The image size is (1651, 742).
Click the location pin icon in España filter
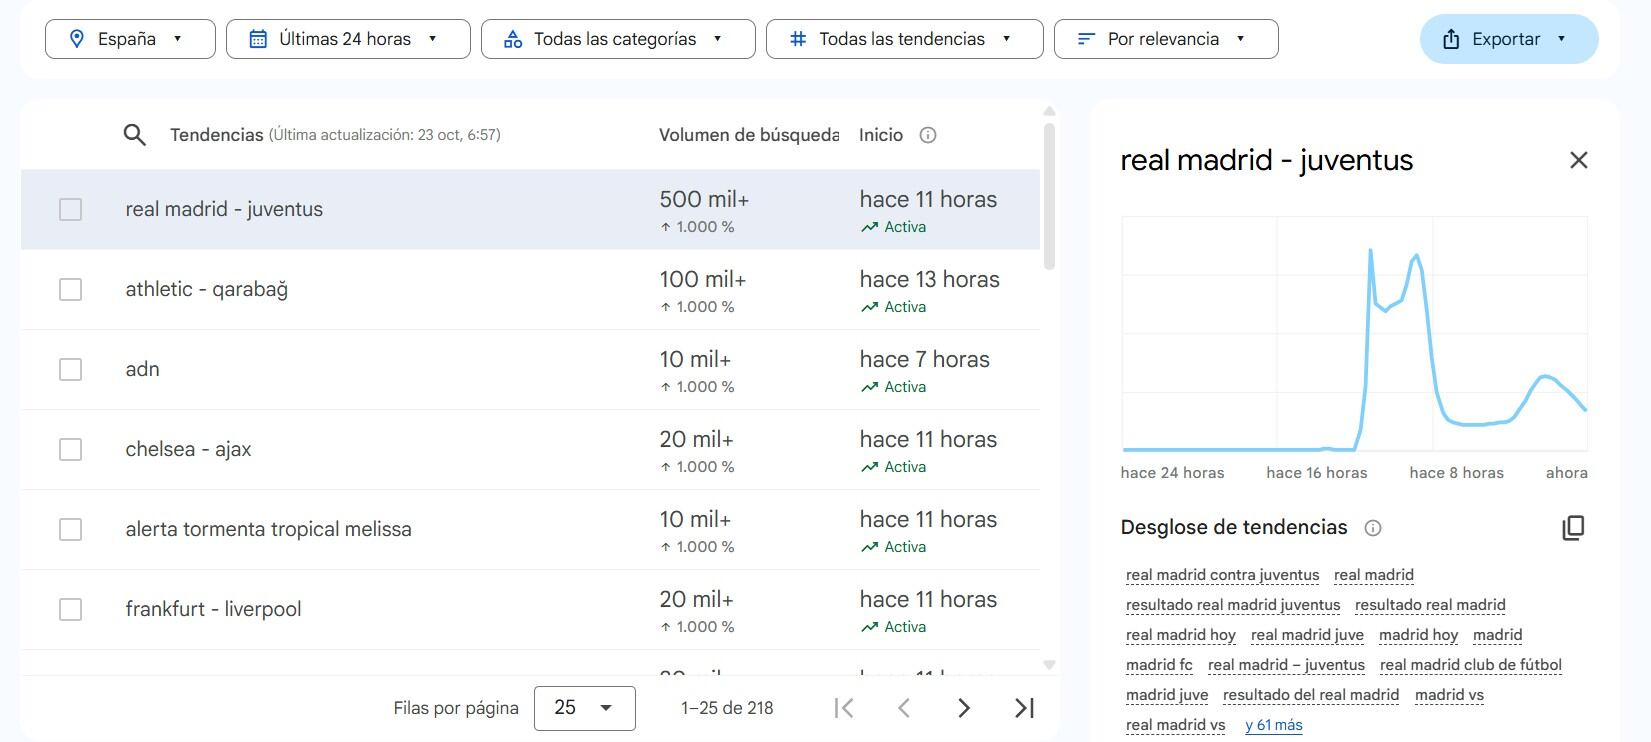[x=76, y=39]
